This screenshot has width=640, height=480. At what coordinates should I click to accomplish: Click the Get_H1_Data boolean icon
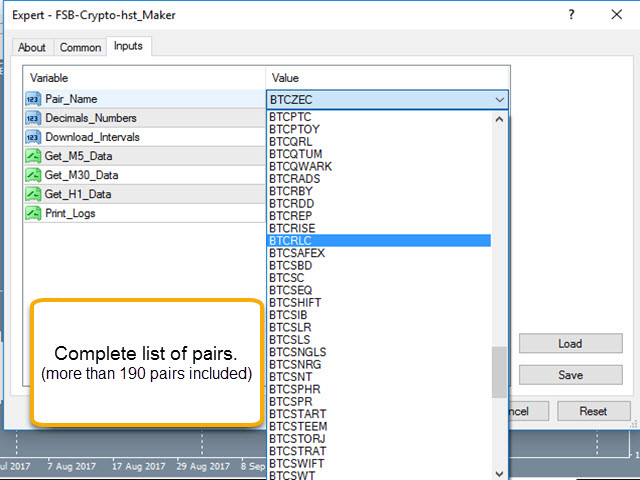click(33, 194)
